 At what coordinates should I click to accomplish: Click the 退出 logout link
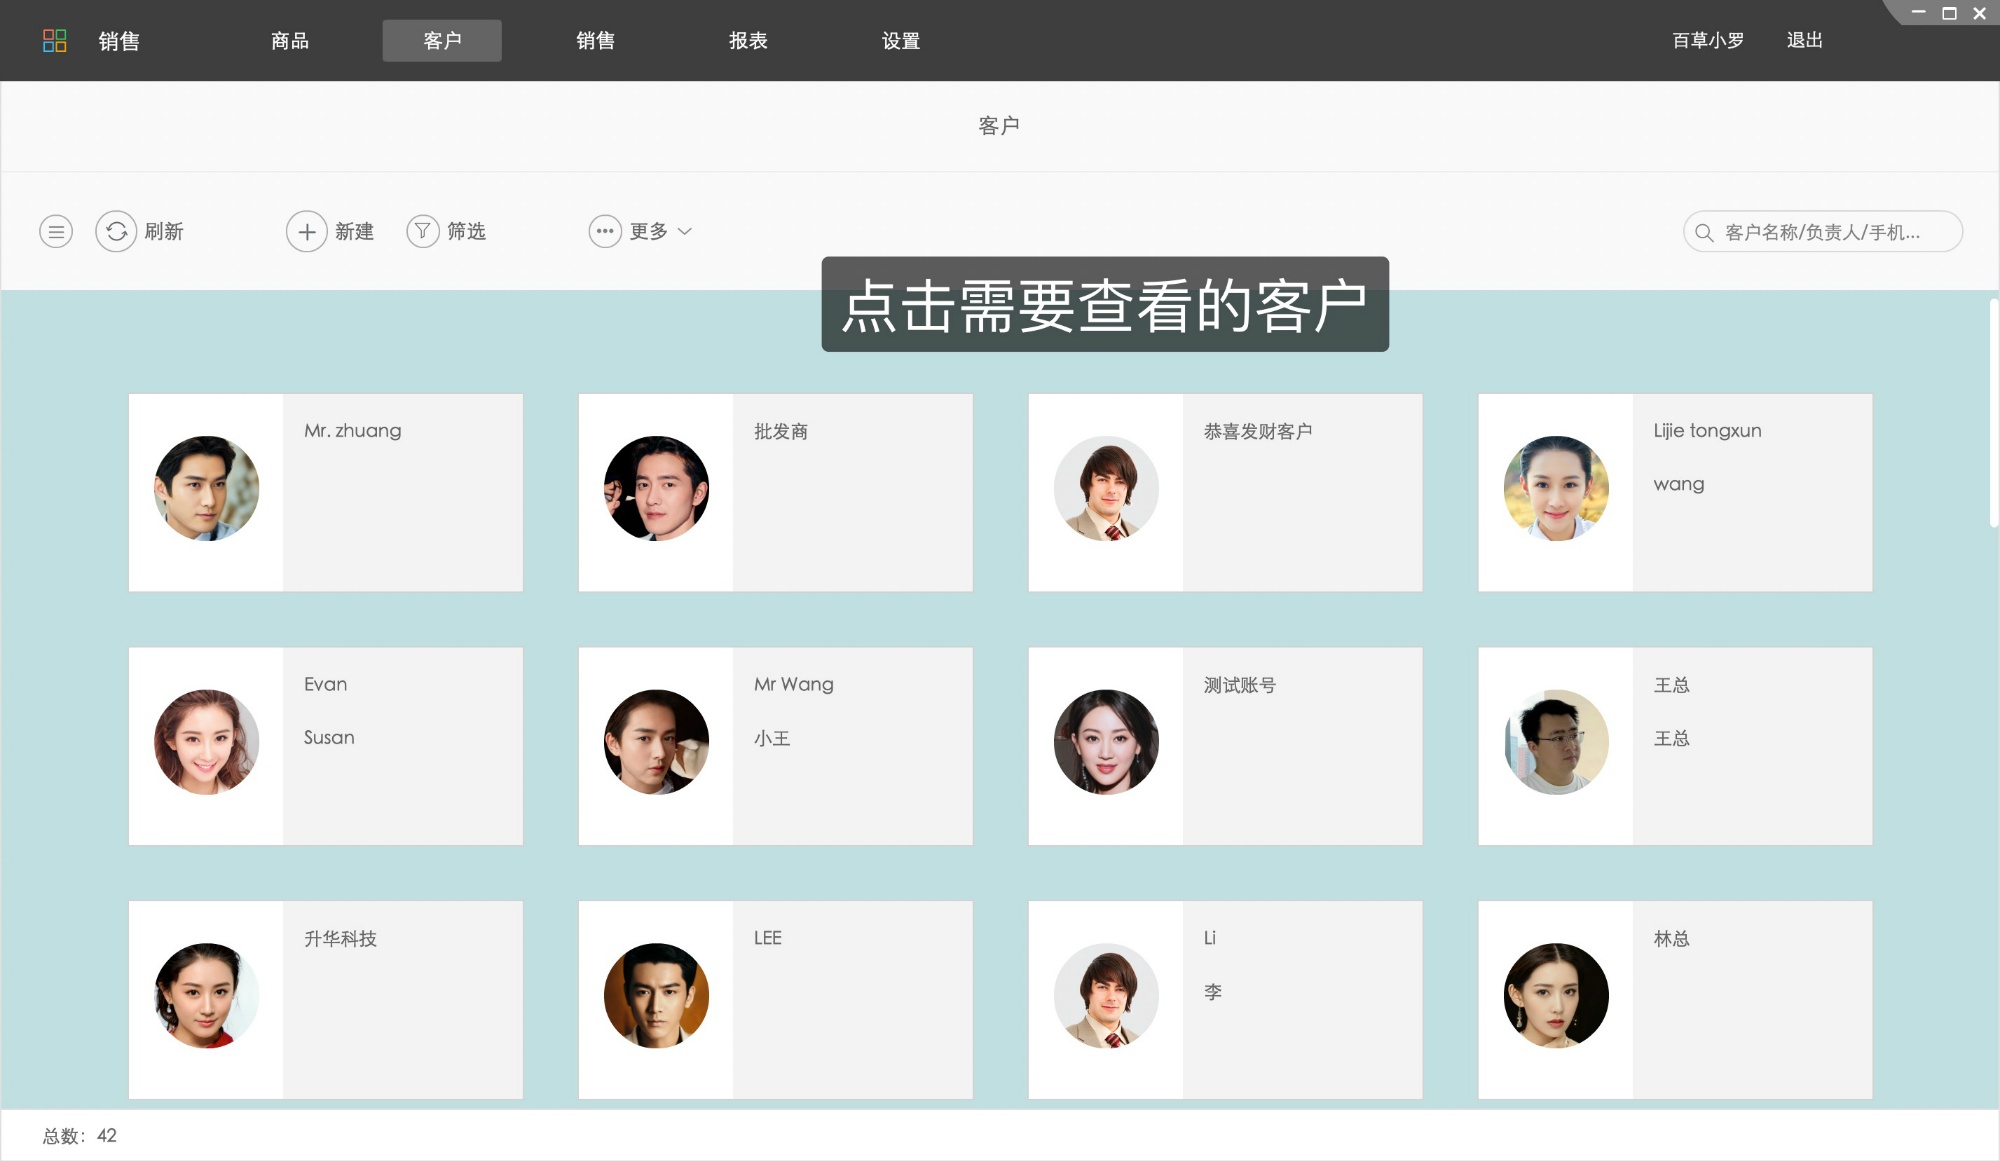click(1803, 40)
